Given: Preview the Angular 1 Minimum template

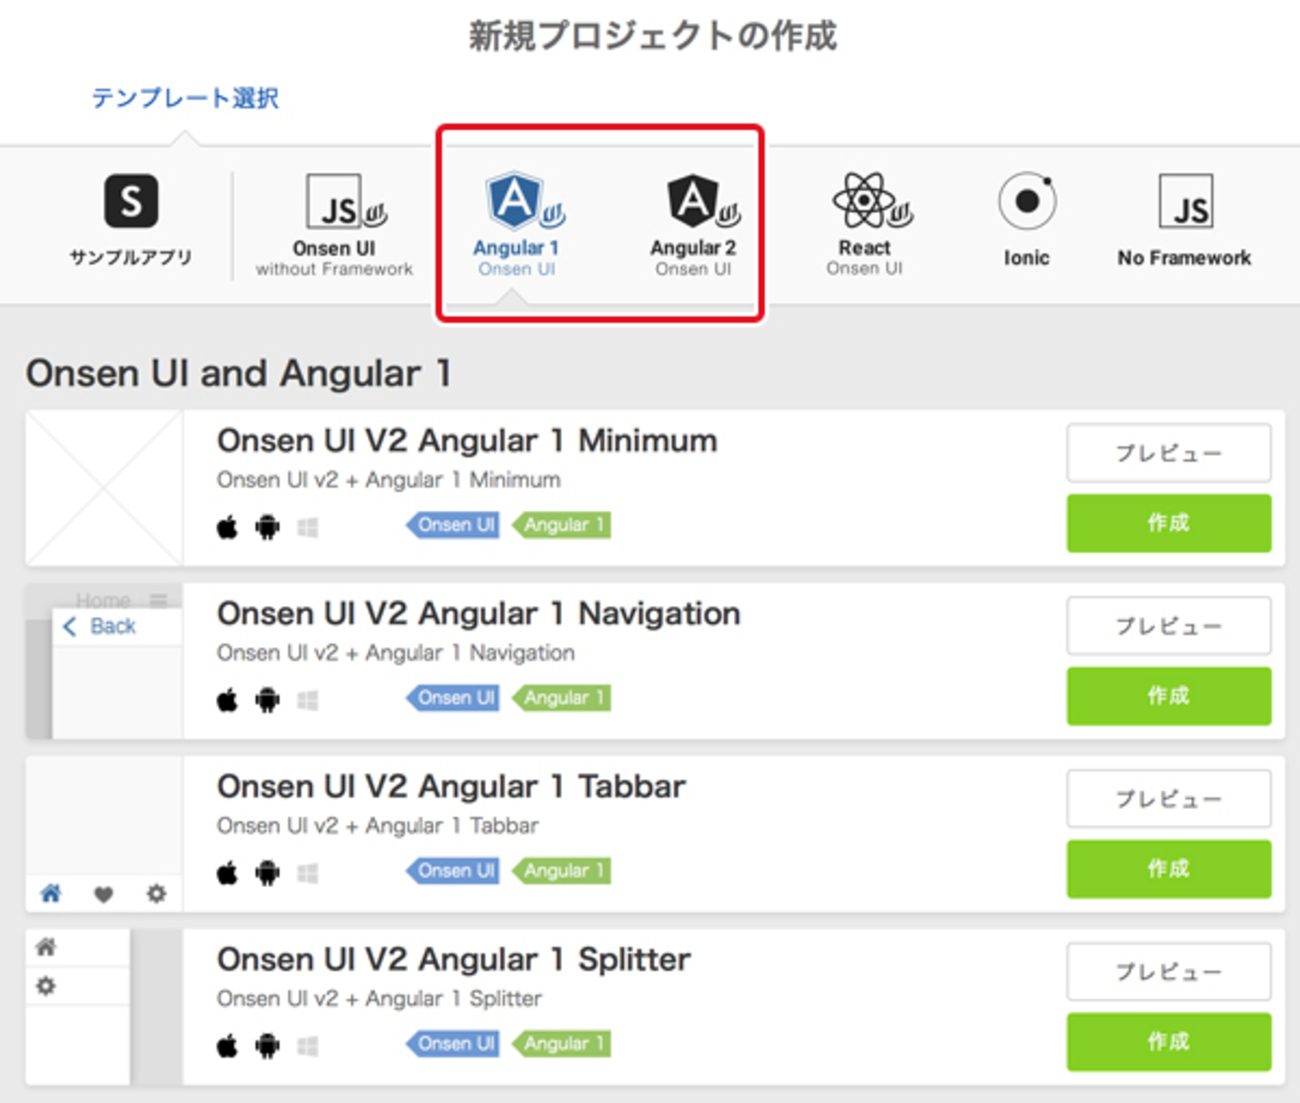Looking at the screenshot, I should (1168, 453).
